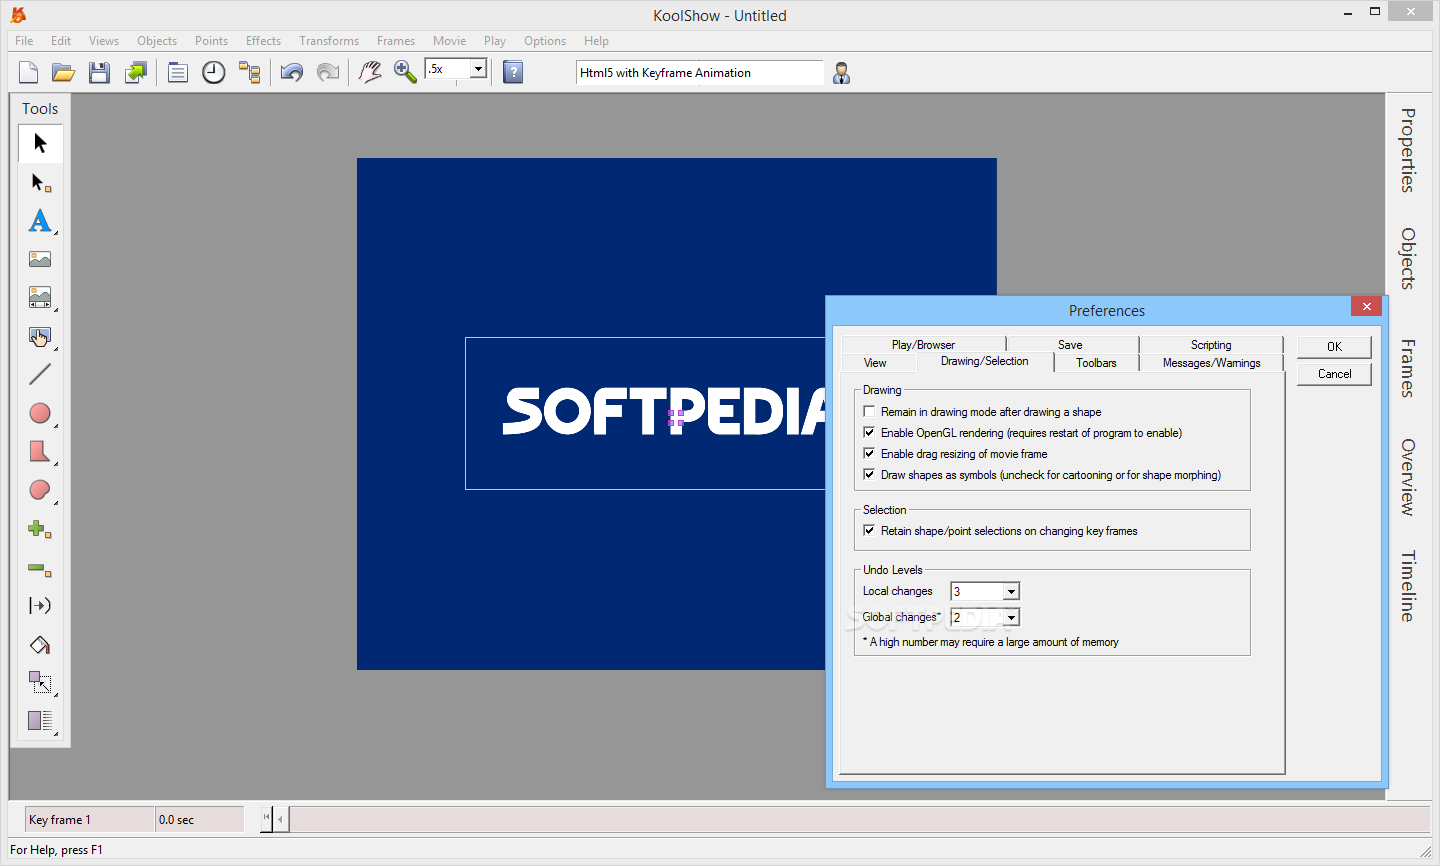The height and width of the screenshot is (866, 1440).
Task: Click the user avatar icon
Action: tap(841, 73)
